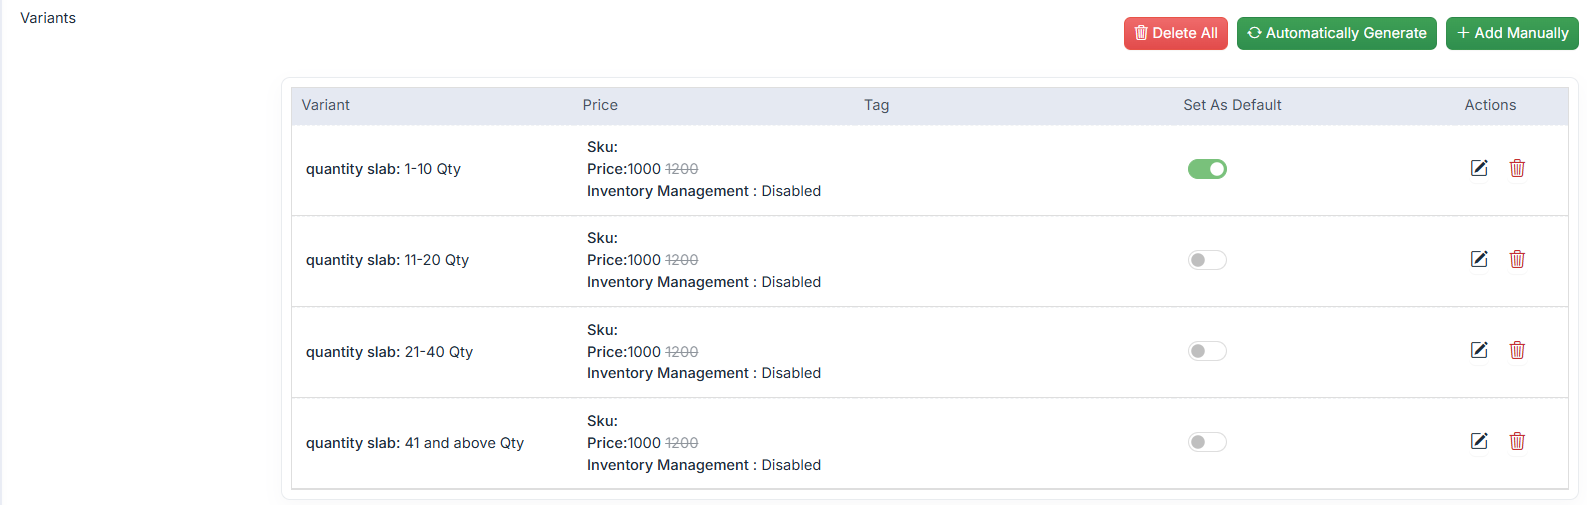Edit the 11-20 Qty variant

click(1479, 259)
